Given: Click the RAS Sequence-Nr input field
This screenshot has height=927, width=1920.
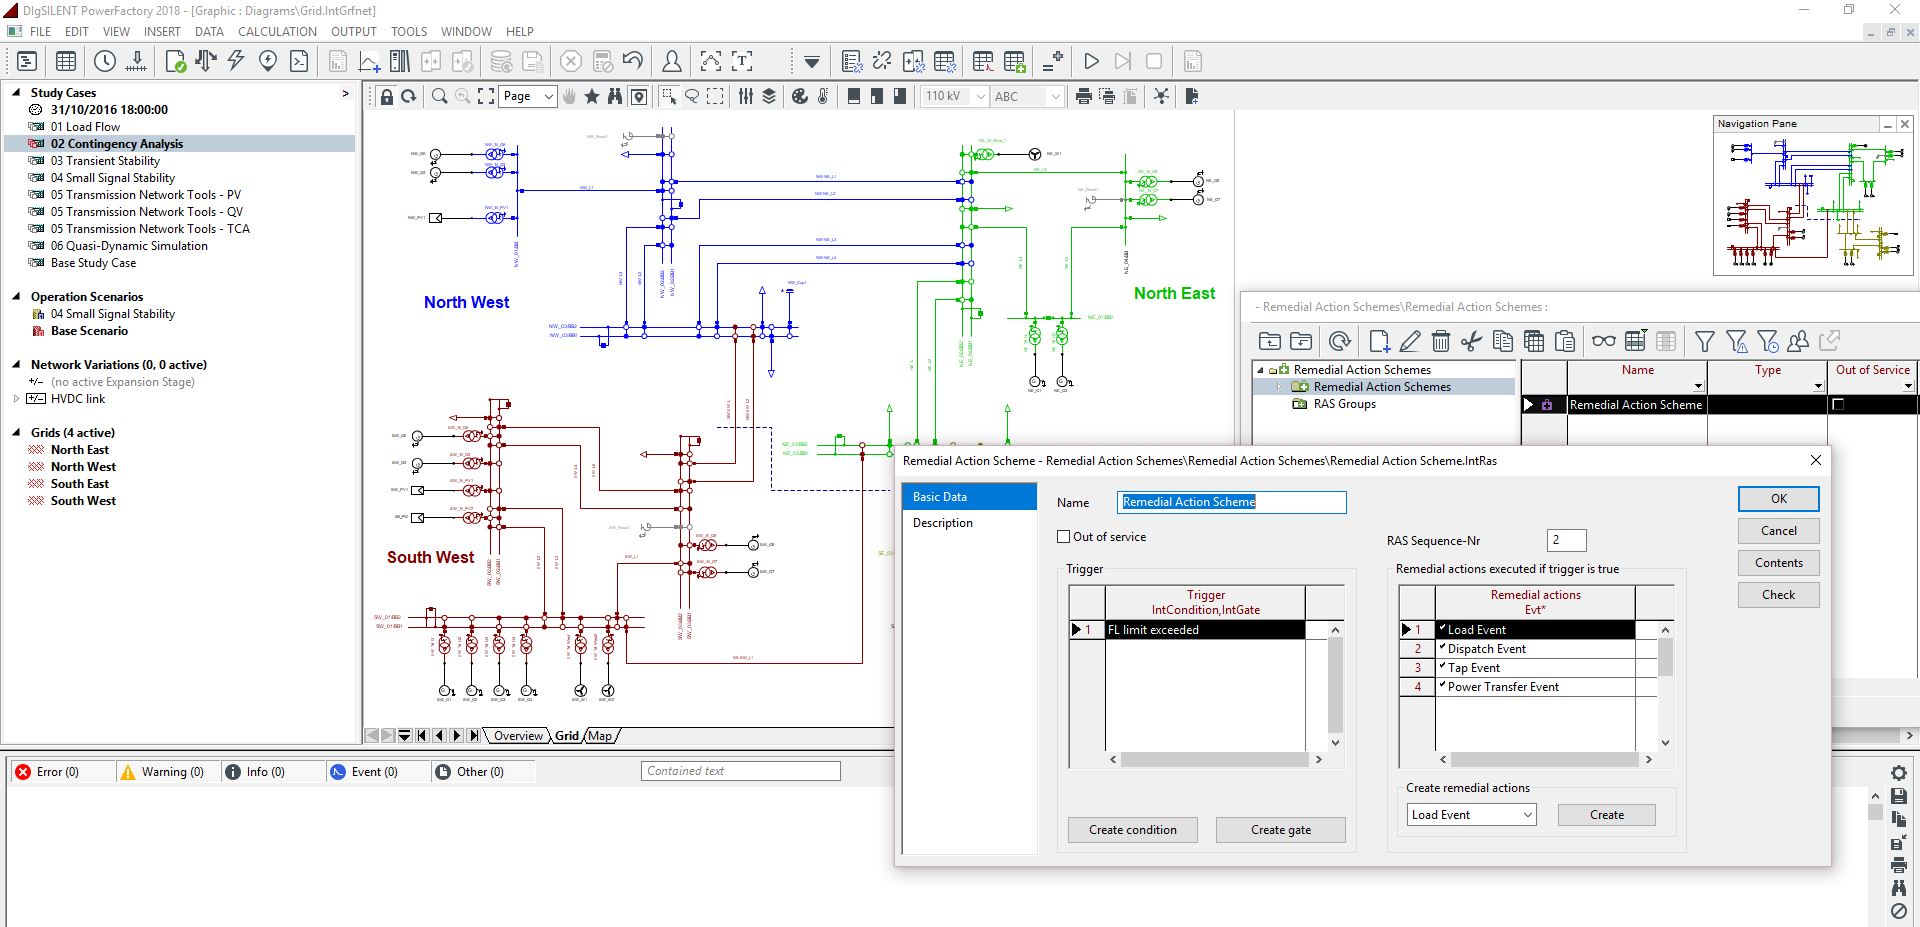Looking at the screenshot, I should click(1566, 540).
